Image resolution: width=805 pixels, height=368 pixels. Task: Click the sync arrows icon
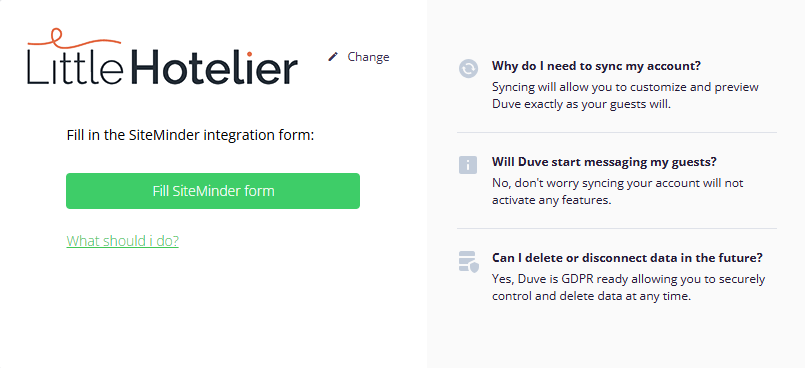(x=468, y=69)
